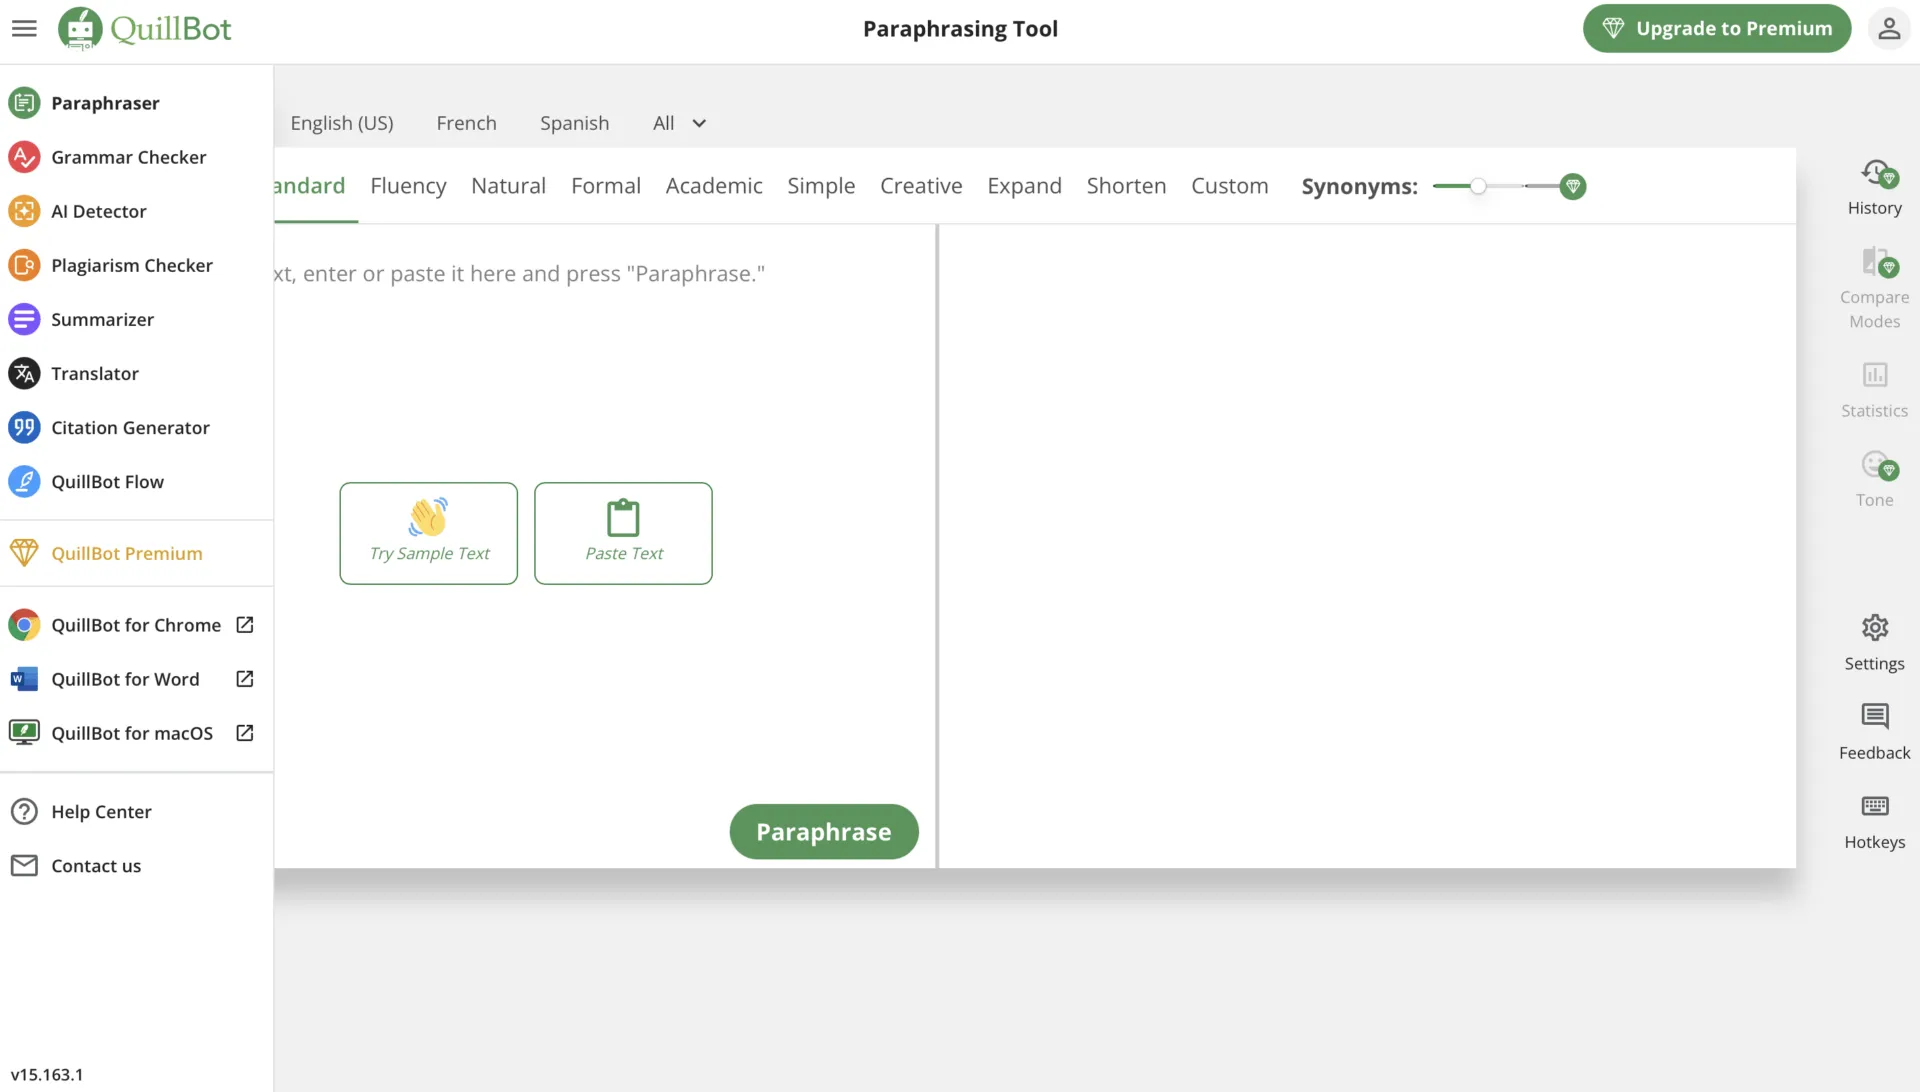Click the Help Center question mark icon

click(x=24, y=811)
